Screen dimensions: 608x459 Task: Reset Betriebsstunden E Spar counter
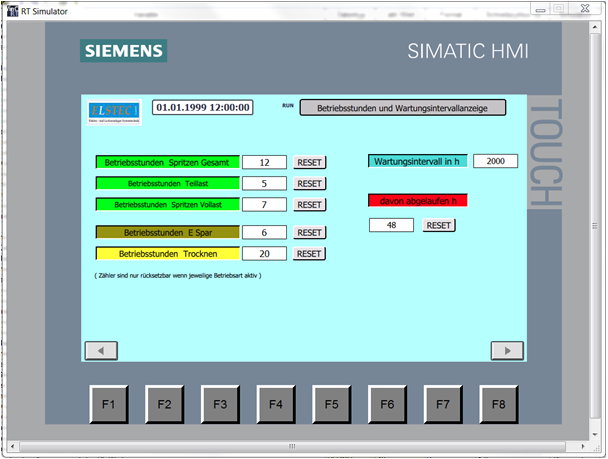(309, 232)
